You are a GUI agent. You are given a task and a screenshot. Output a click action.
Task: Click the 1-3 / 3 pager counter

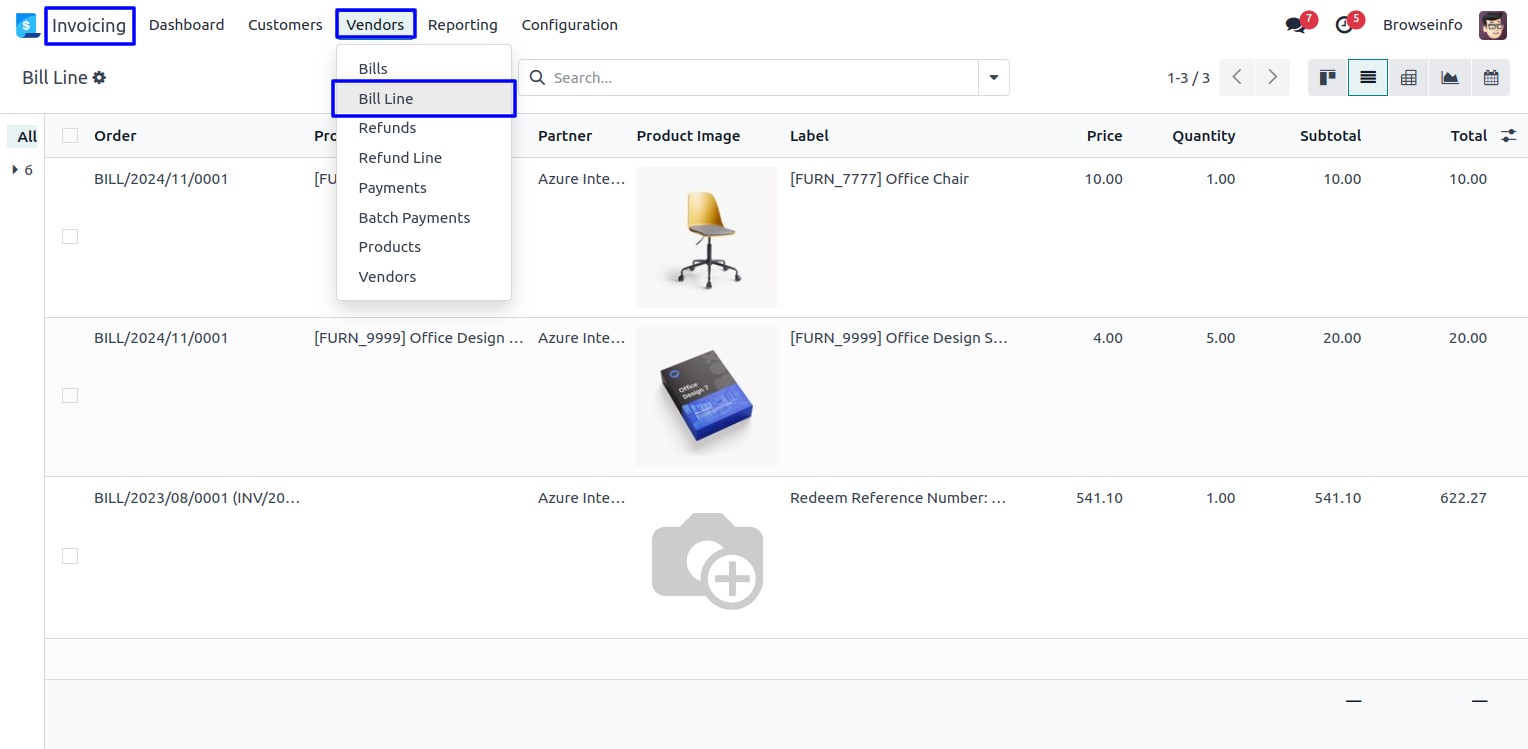[1188, 78]
